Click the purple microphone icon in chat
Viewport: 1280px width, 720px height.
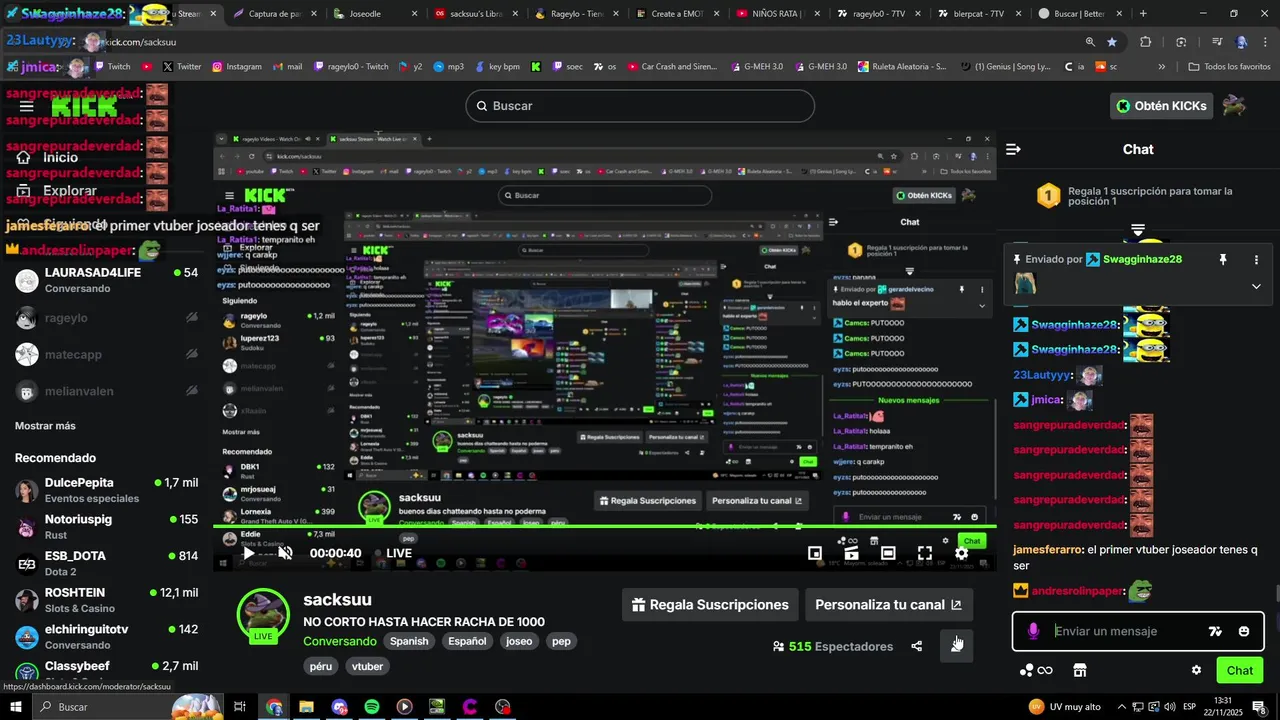[1033, 631]
